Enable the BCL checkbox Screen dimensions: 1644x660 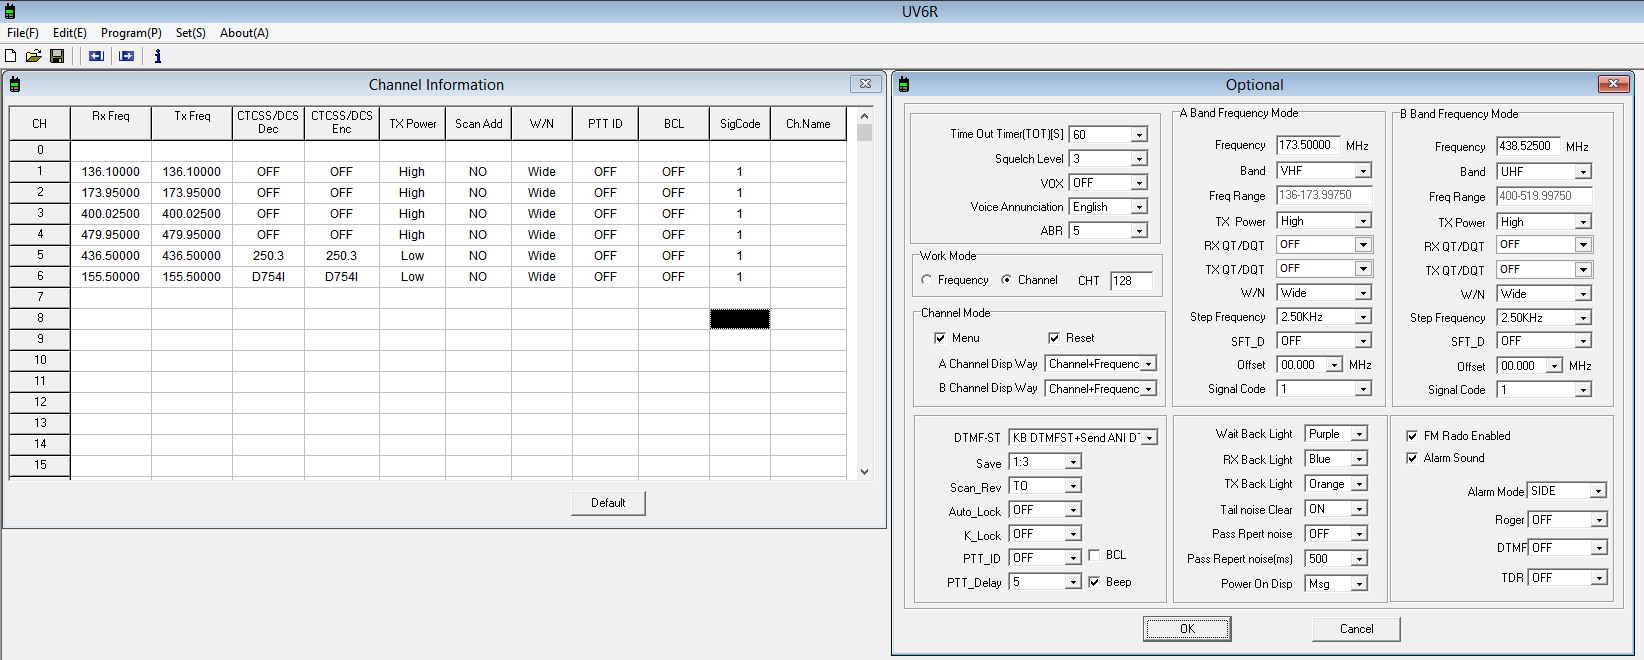1094,555
